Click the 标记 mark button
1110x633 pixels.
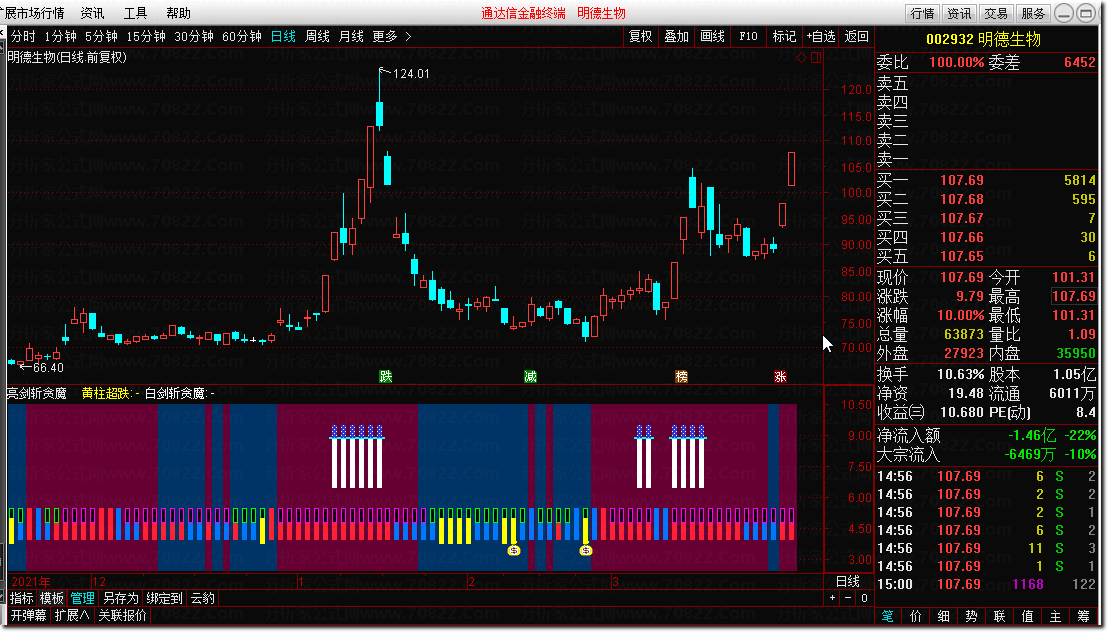(x=784, y=36)
